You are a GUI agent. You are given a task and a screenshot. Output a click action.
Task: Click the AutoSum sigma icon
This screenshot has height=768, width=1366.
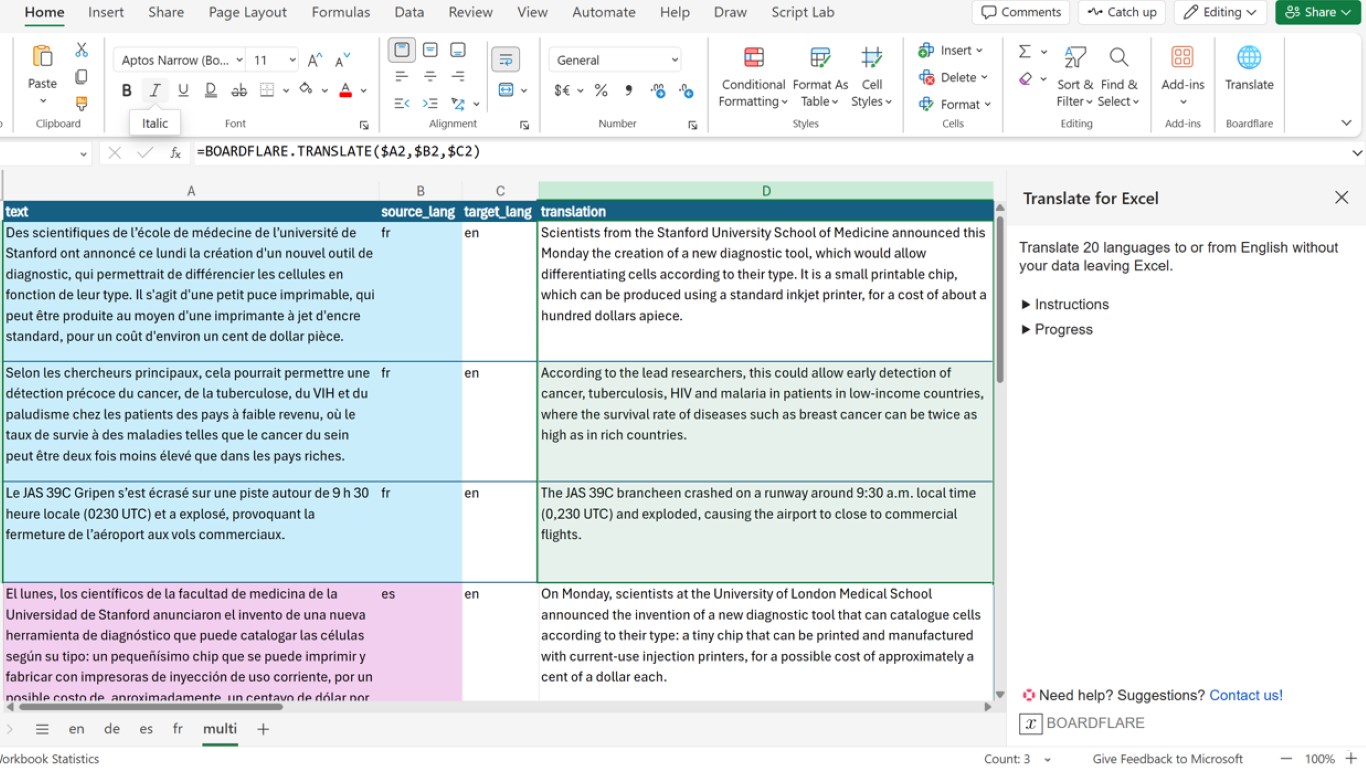coord(1025,51)
